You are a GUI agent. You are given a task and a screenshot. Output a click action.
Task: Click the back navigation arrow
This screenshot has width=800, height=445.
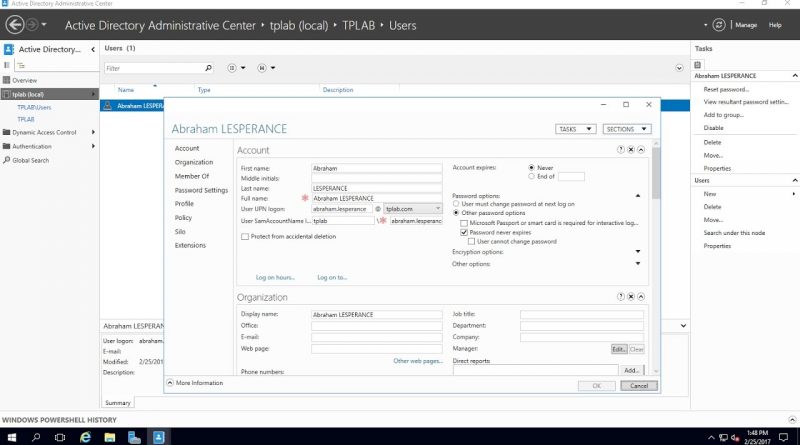click(x=15, y=24)
